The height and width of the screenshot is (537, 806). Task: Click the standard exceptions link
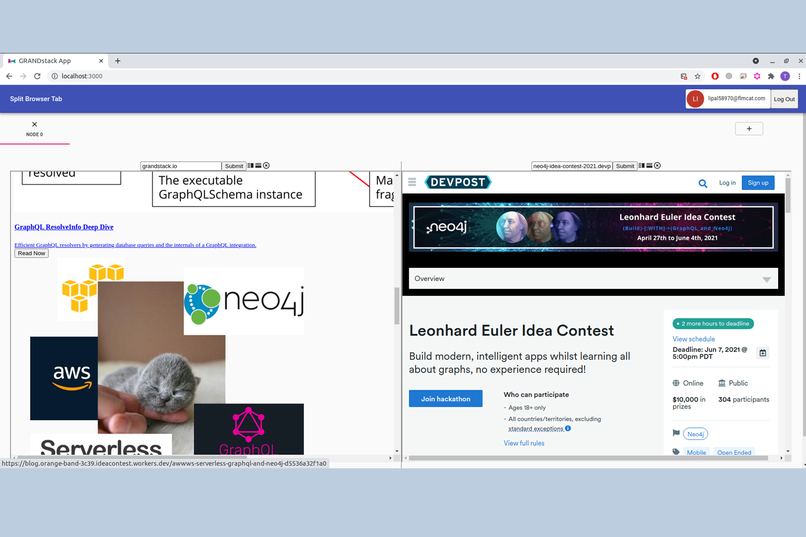point(536,429)
